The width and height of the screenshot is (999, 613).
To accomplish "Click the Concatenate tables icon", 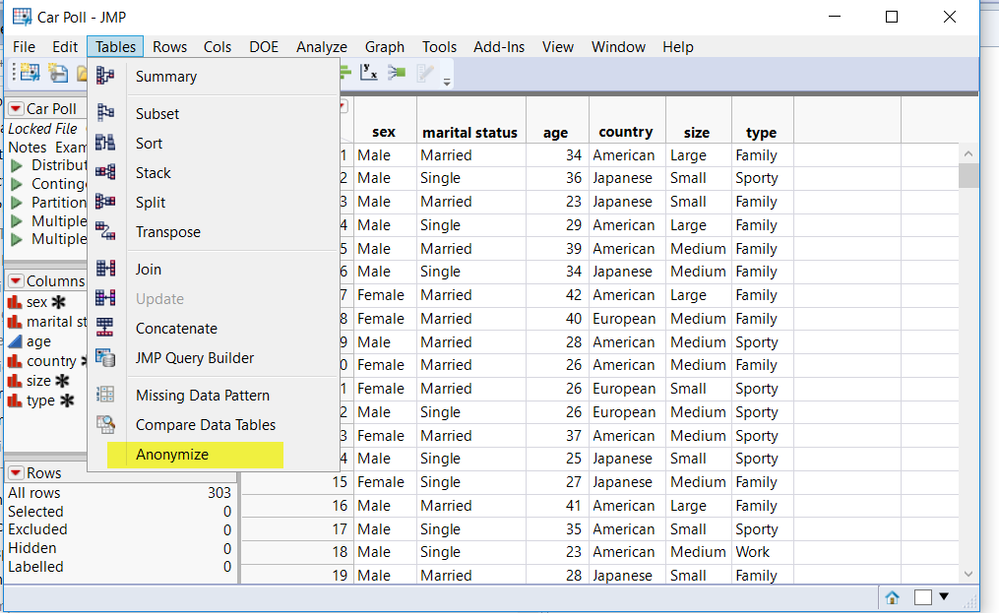I will 105,328.
